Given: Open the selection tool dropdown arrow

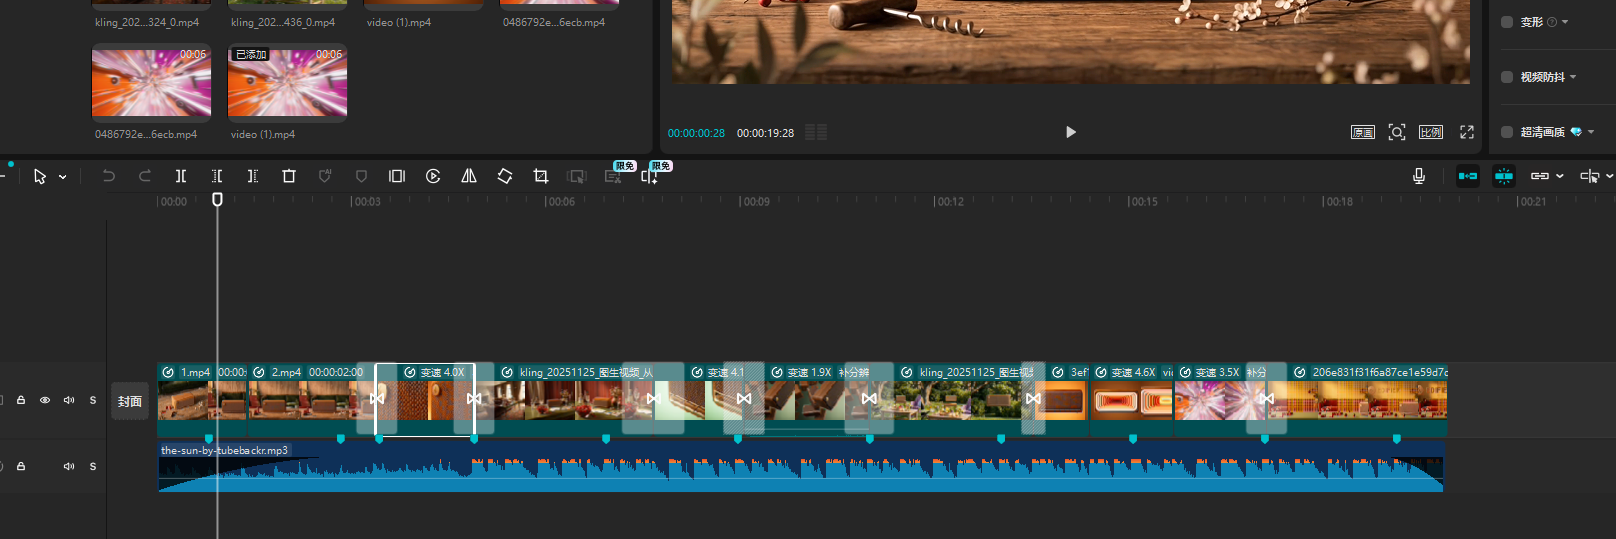Looking at the screenshot, I should point(63,177).
